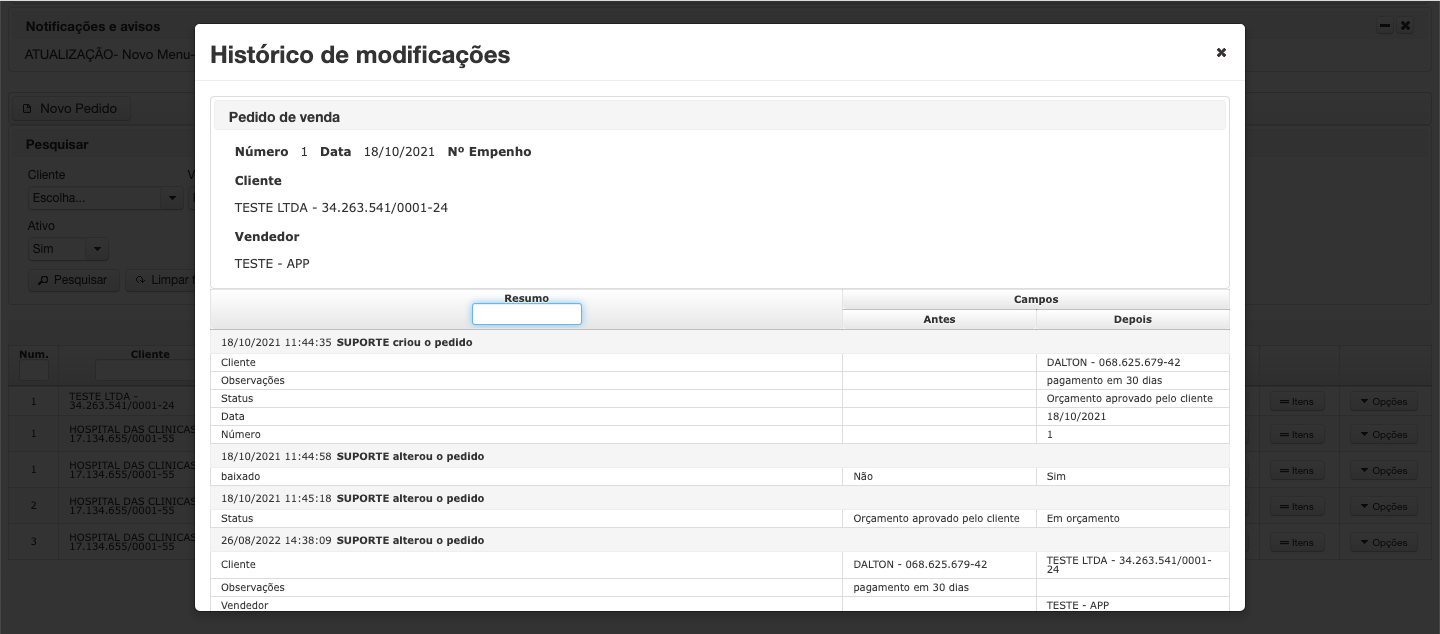The image size is (1440, 634).
Task: Select the 11:44:35 SUPORTE criou o pedido row
Action: [x=720, y=342]
